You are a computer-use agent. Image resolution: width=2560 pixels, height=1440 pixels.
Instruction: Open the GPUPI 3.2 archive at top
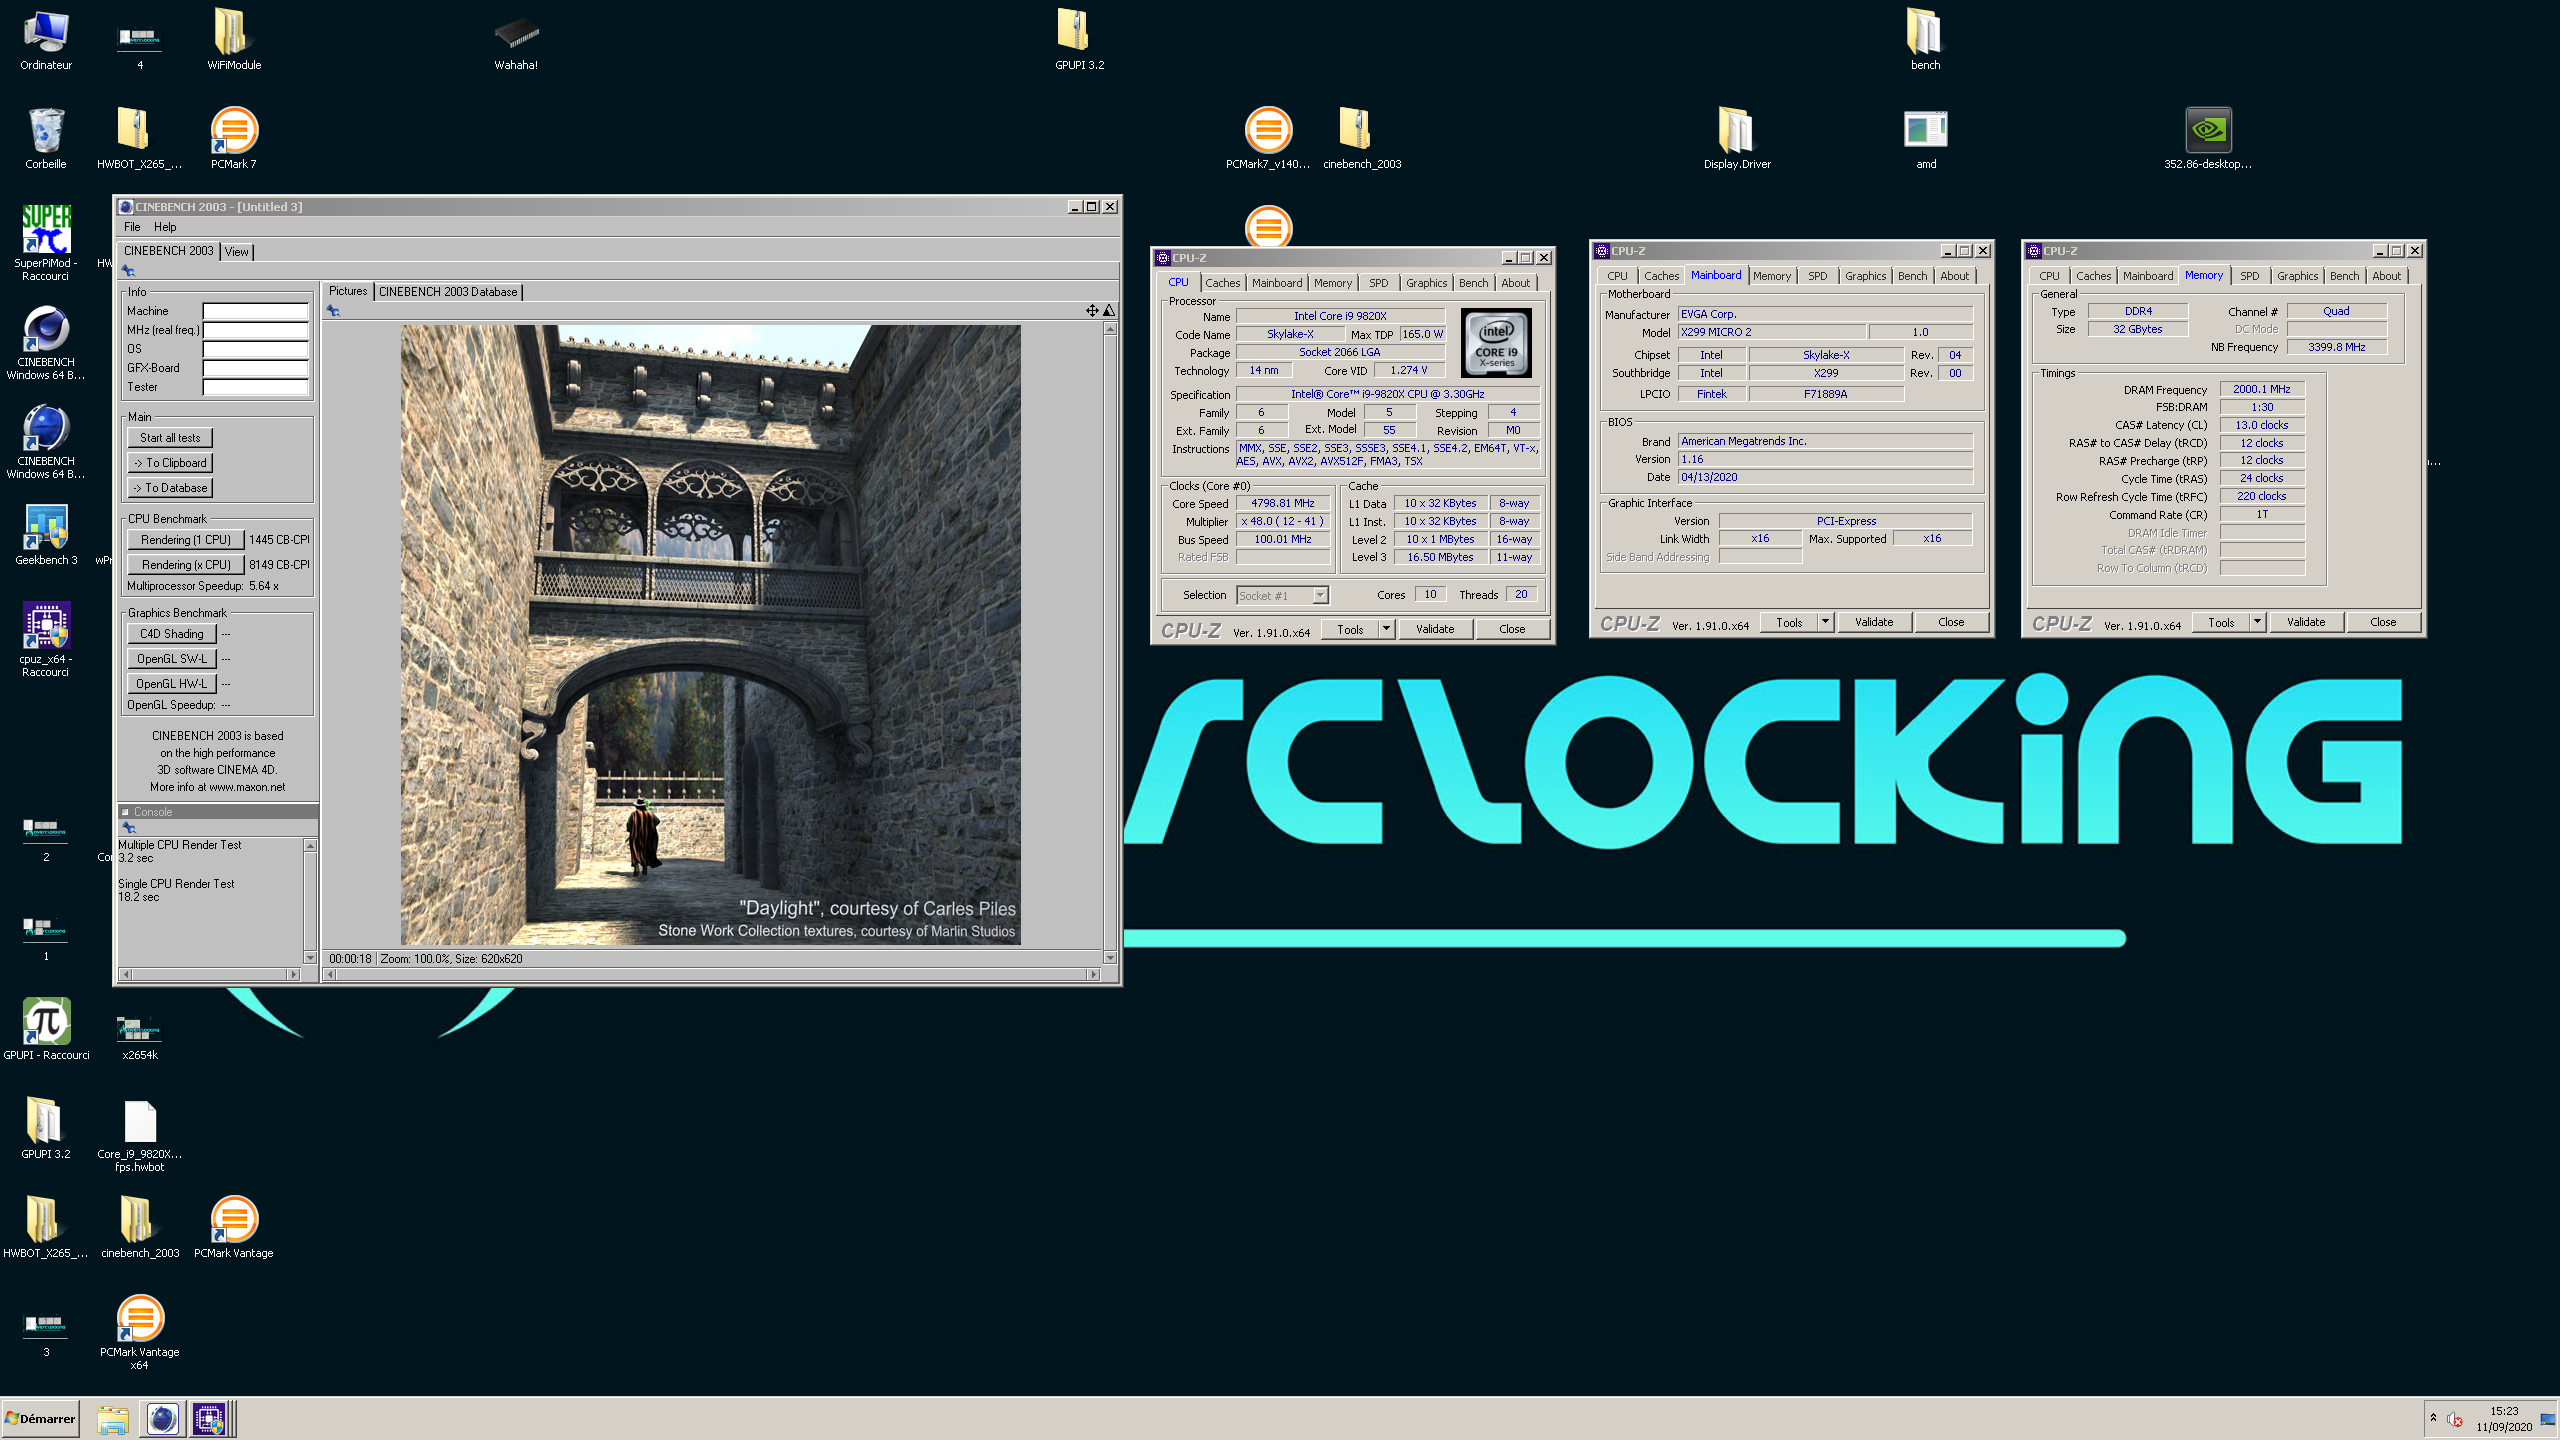click(x=1079, y=41)
